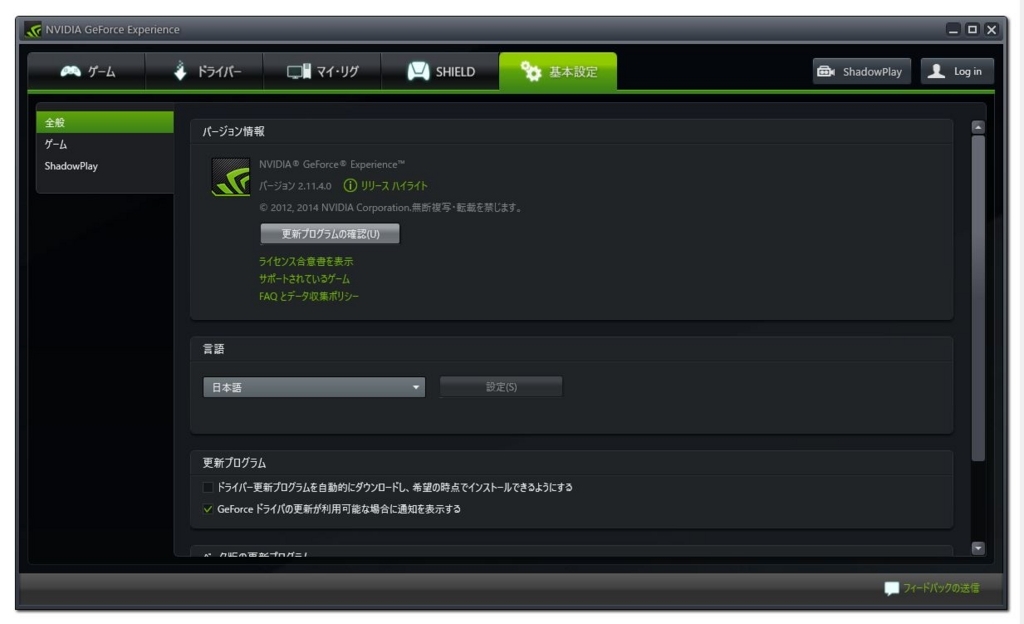Open the 日本語 language dropdown
The width and height of the screenshot is (1024, 624).
click(x=314, y=387)
